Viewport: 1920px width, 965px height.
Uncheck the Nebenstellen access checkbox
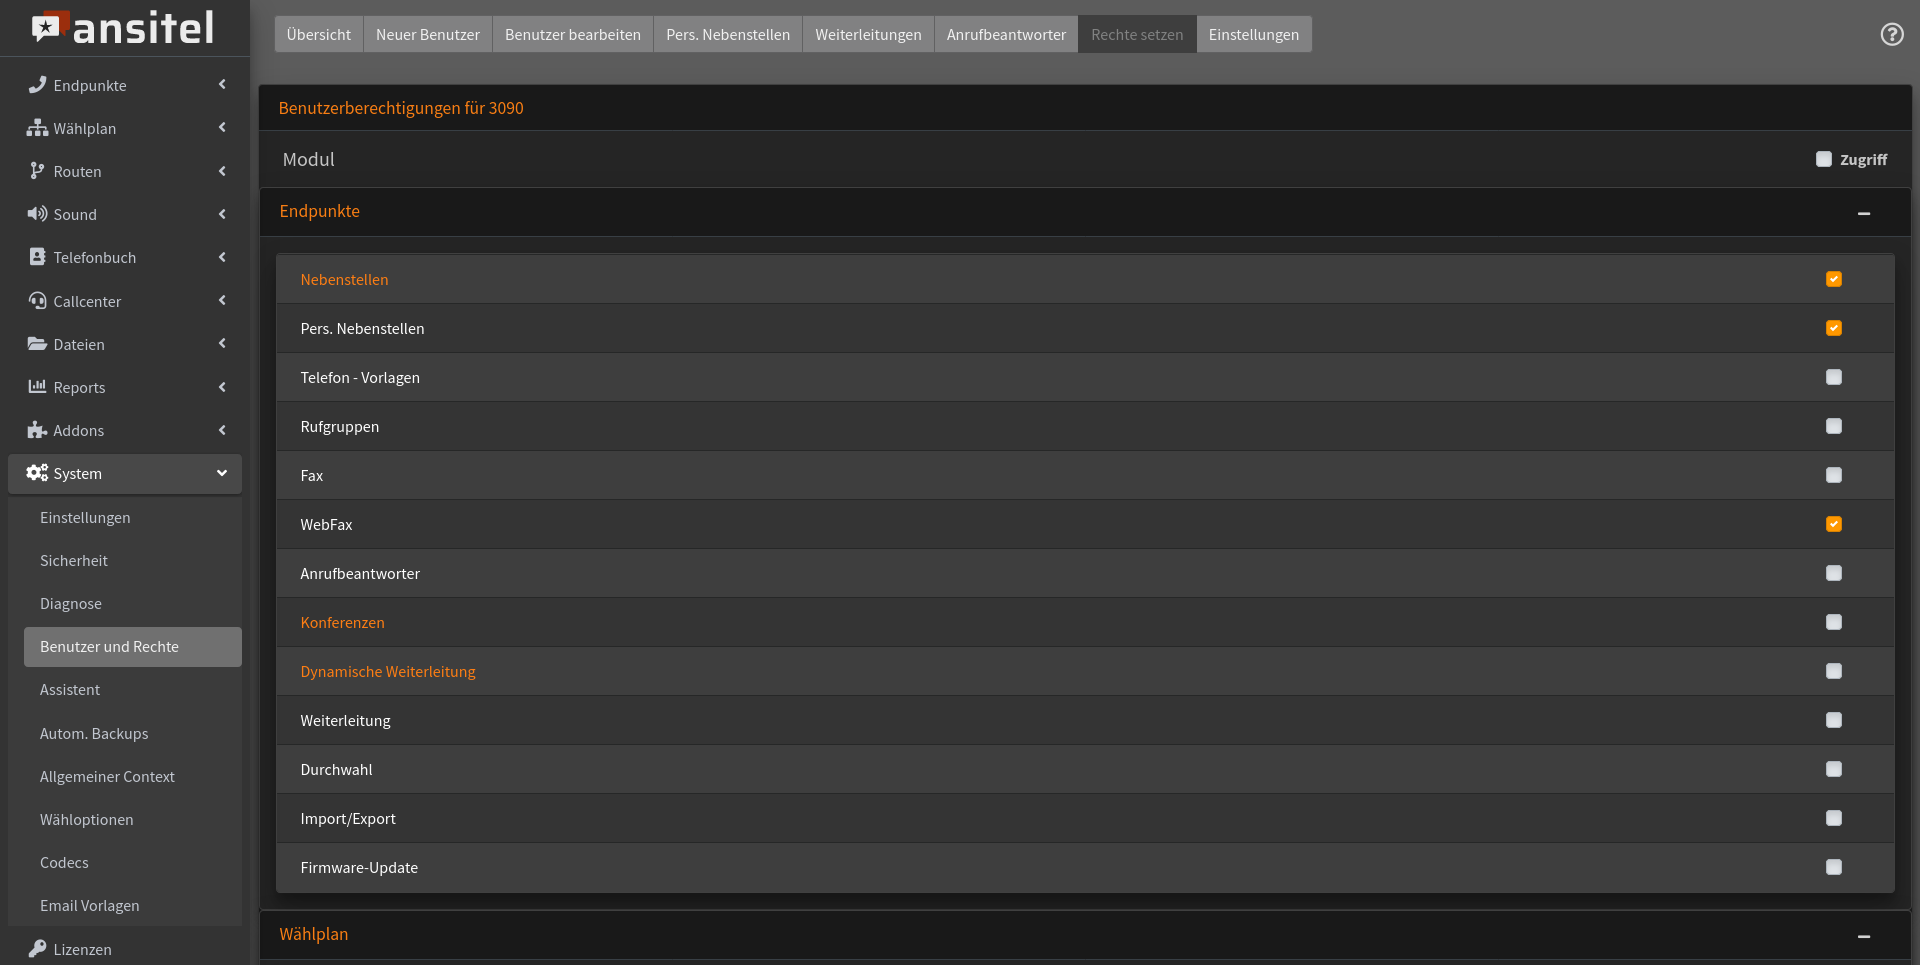click(1833, 279)
